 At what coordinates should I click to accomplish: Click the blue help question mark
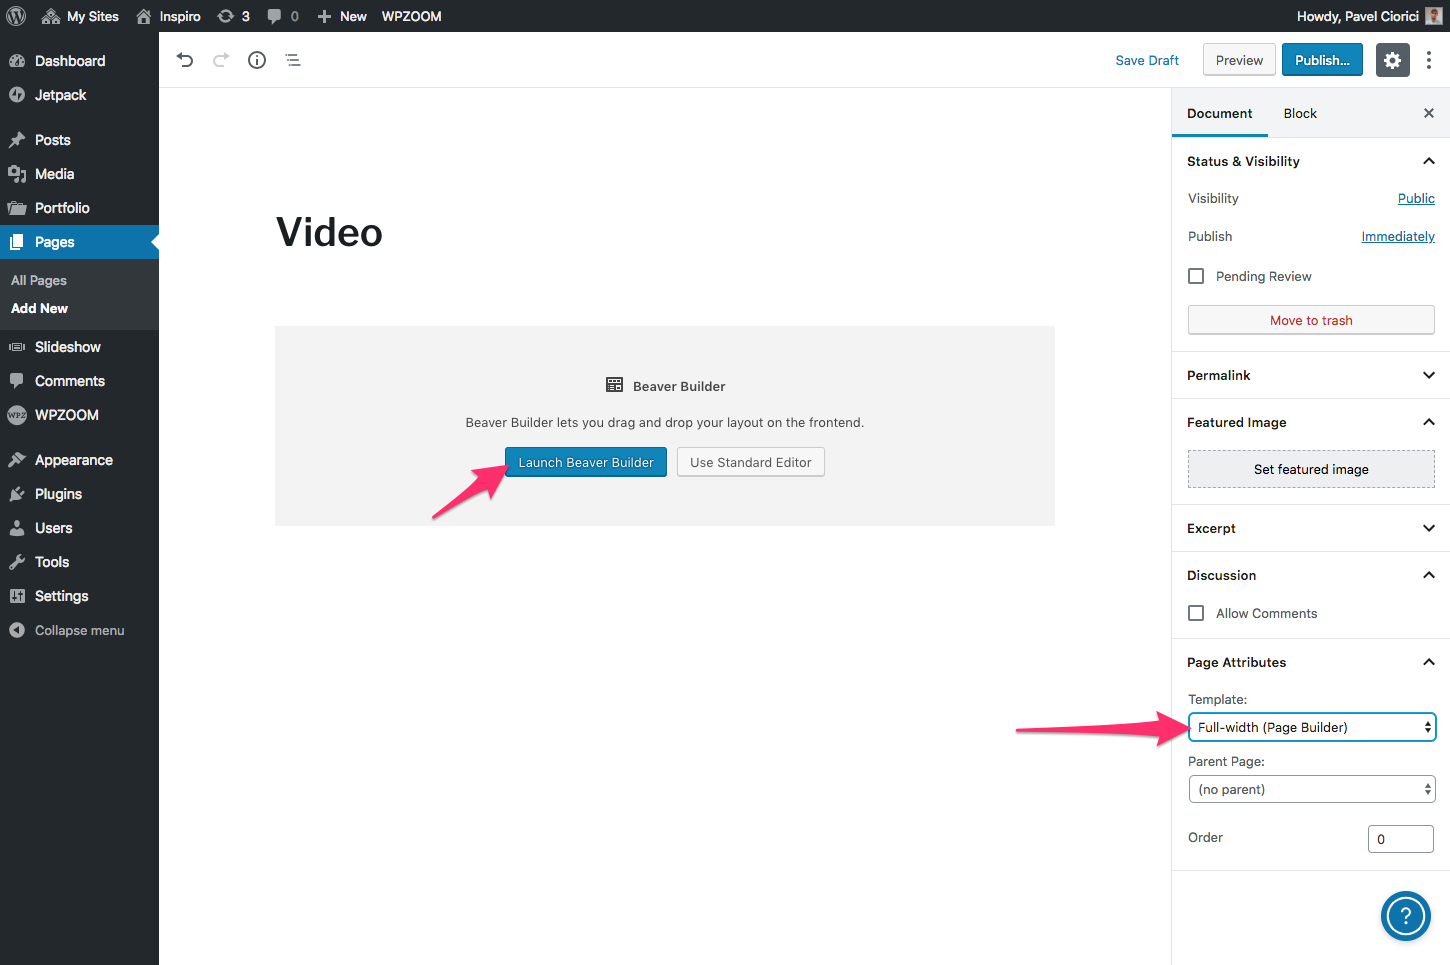[1405, 915]
